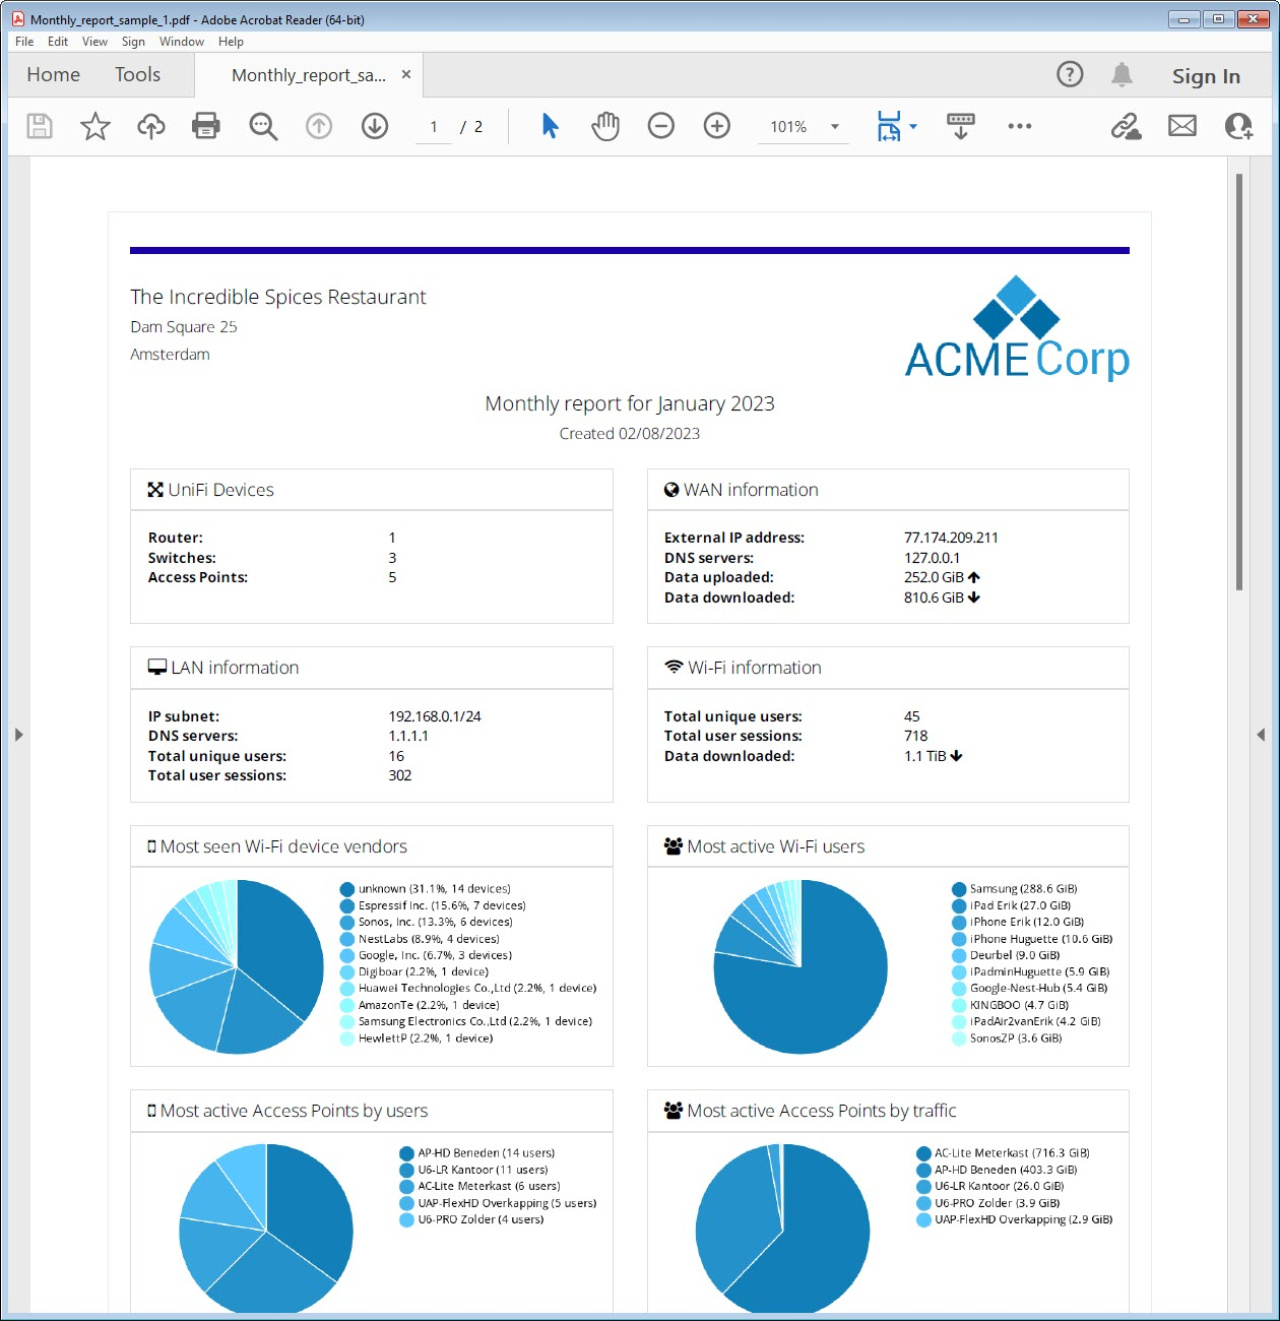
Task: Open more tools with the ellipsis menu
Action: point(1020,126)
